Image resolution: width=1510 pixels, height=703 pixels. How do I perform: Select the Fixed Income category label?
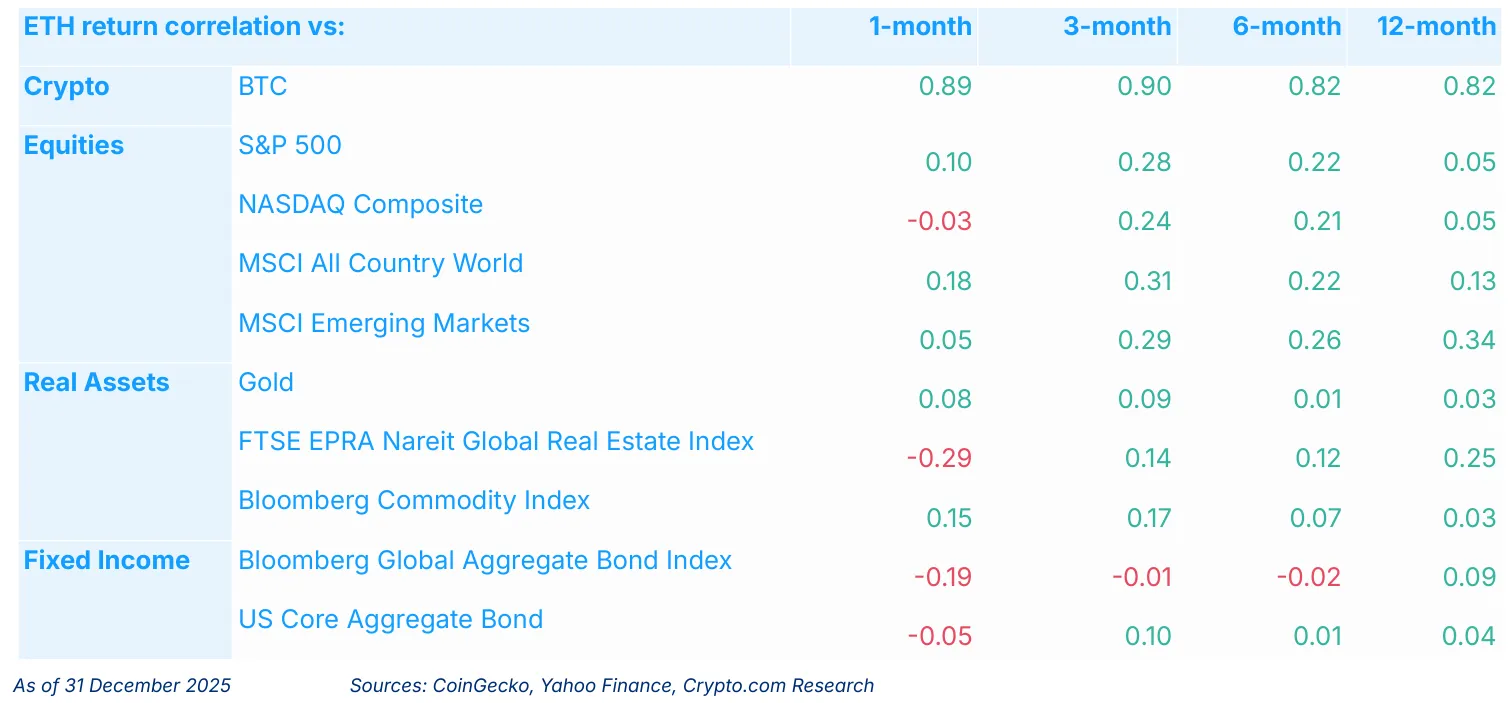(107, 560)
